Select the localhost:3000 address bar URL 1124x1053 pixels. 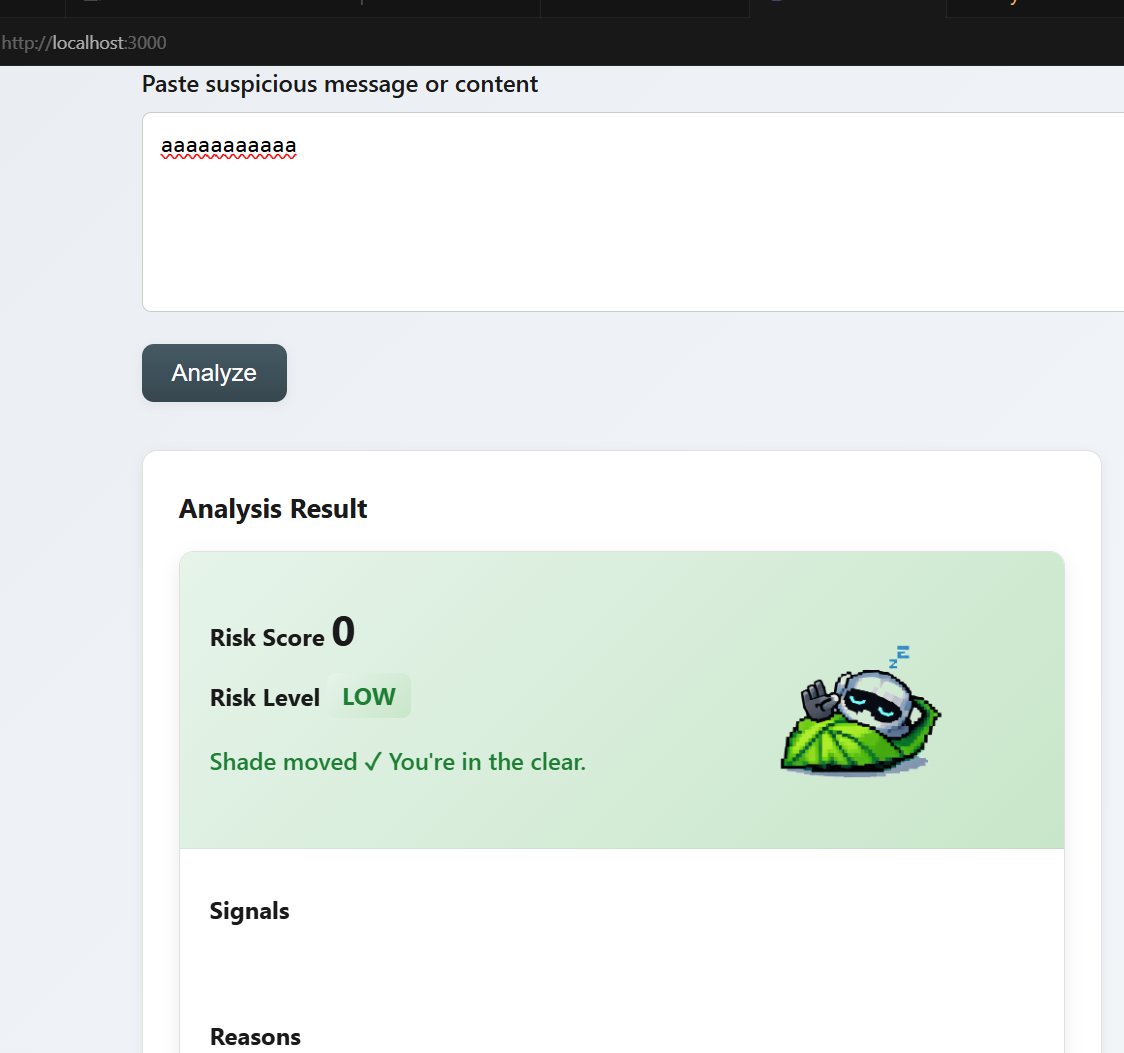click(x=84, y=43)
